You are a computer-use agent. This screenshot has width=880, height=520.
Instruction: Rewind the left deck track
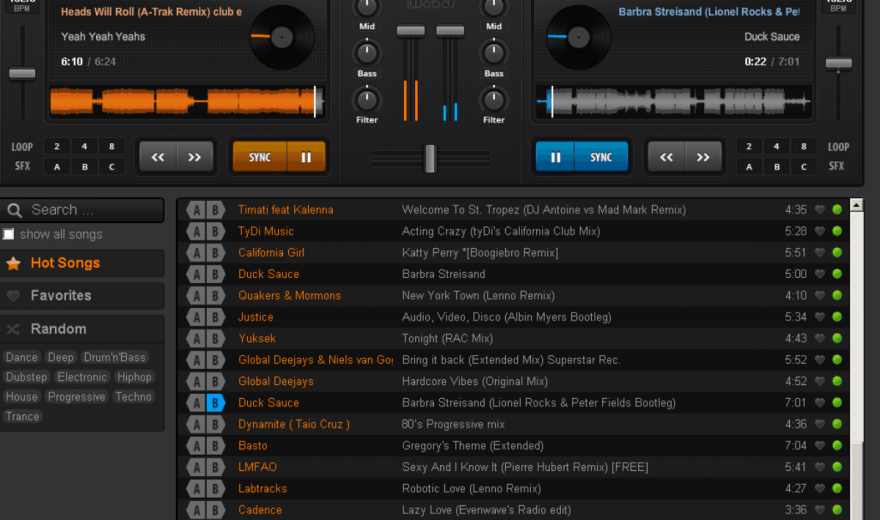coord(158,157)
